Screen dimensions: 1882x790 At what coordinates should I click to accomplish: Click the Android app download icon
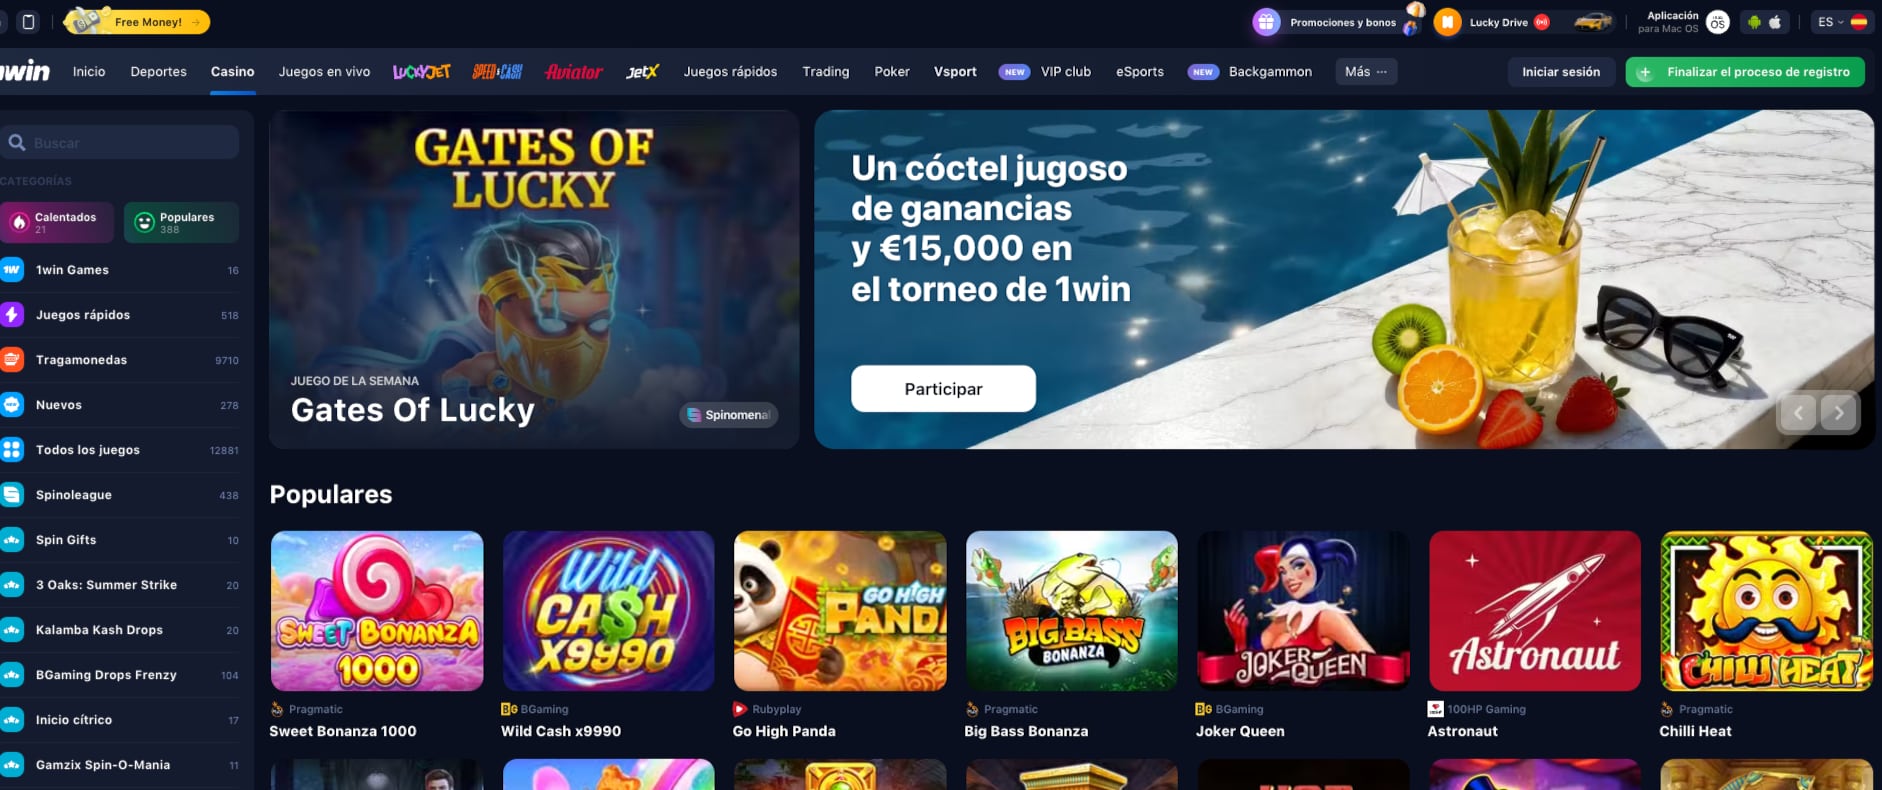1754,22
